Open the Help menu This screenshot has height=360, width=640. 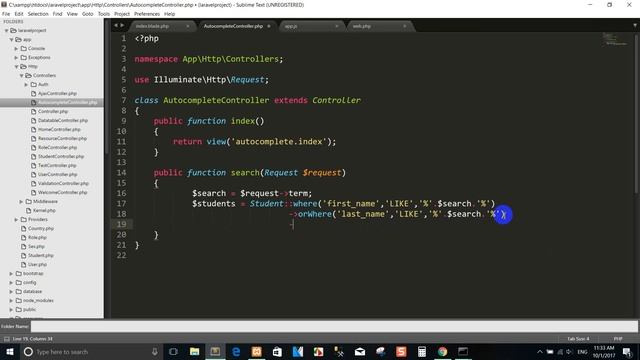pyautogui.click(x=169, y=14)
